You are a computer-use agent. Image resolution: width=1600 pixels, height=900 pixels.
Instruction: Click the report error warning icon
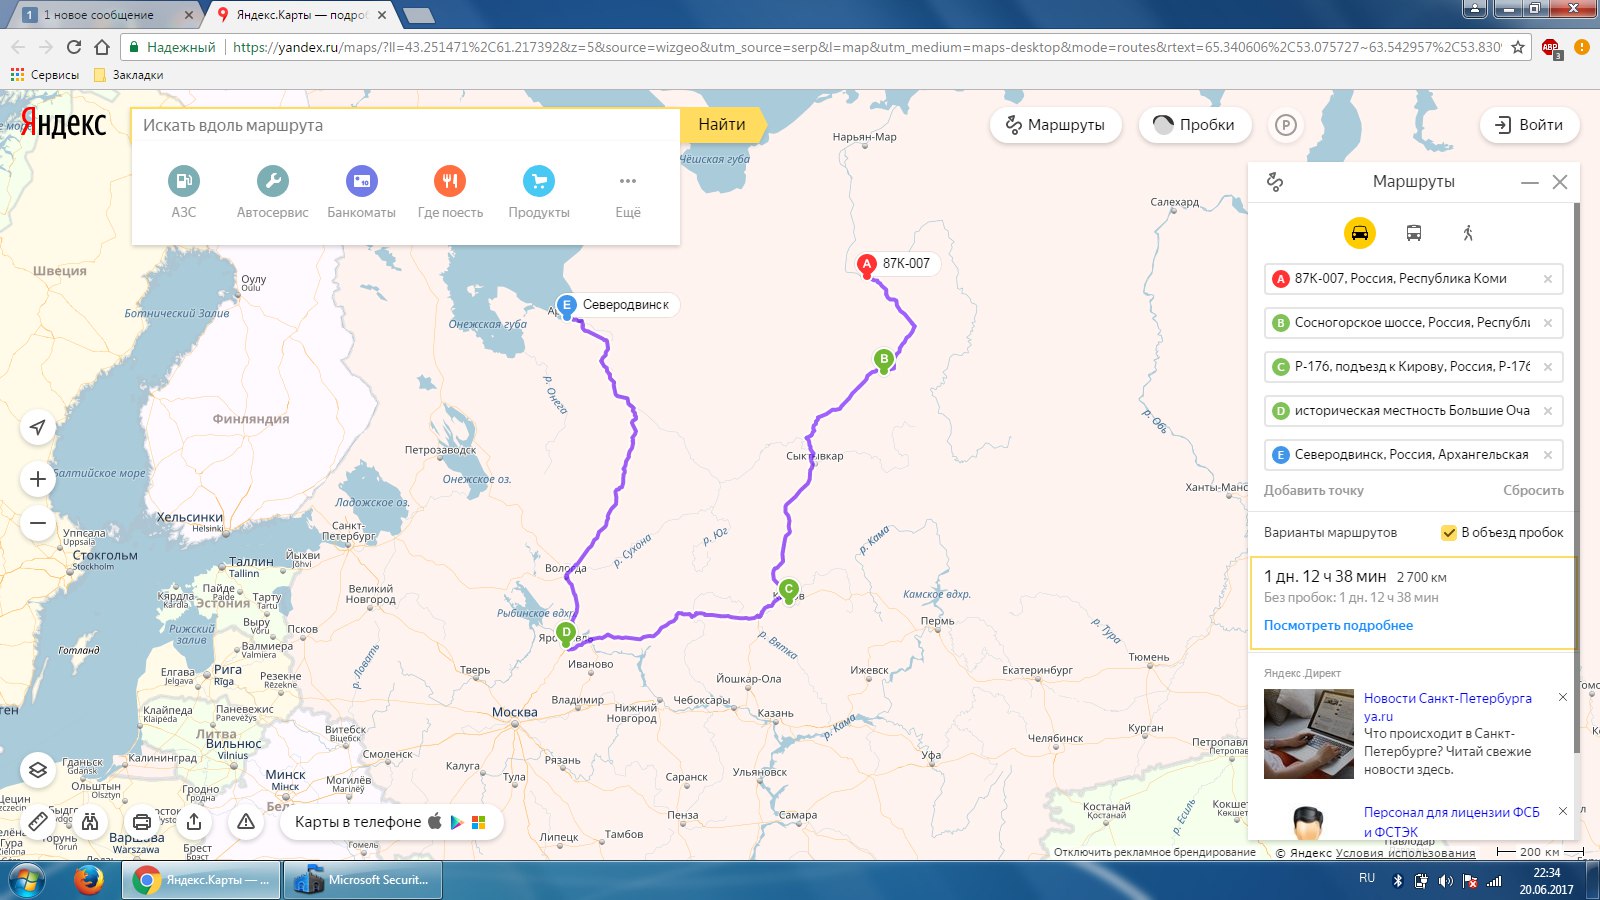246,822
